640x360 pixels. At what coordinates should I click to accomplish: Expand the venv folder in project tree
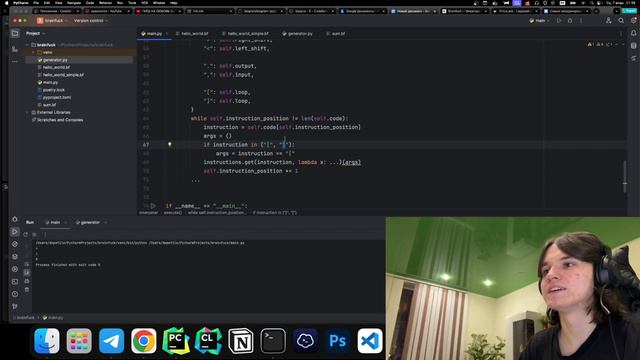pyautogui.click(x=33, y=52)
